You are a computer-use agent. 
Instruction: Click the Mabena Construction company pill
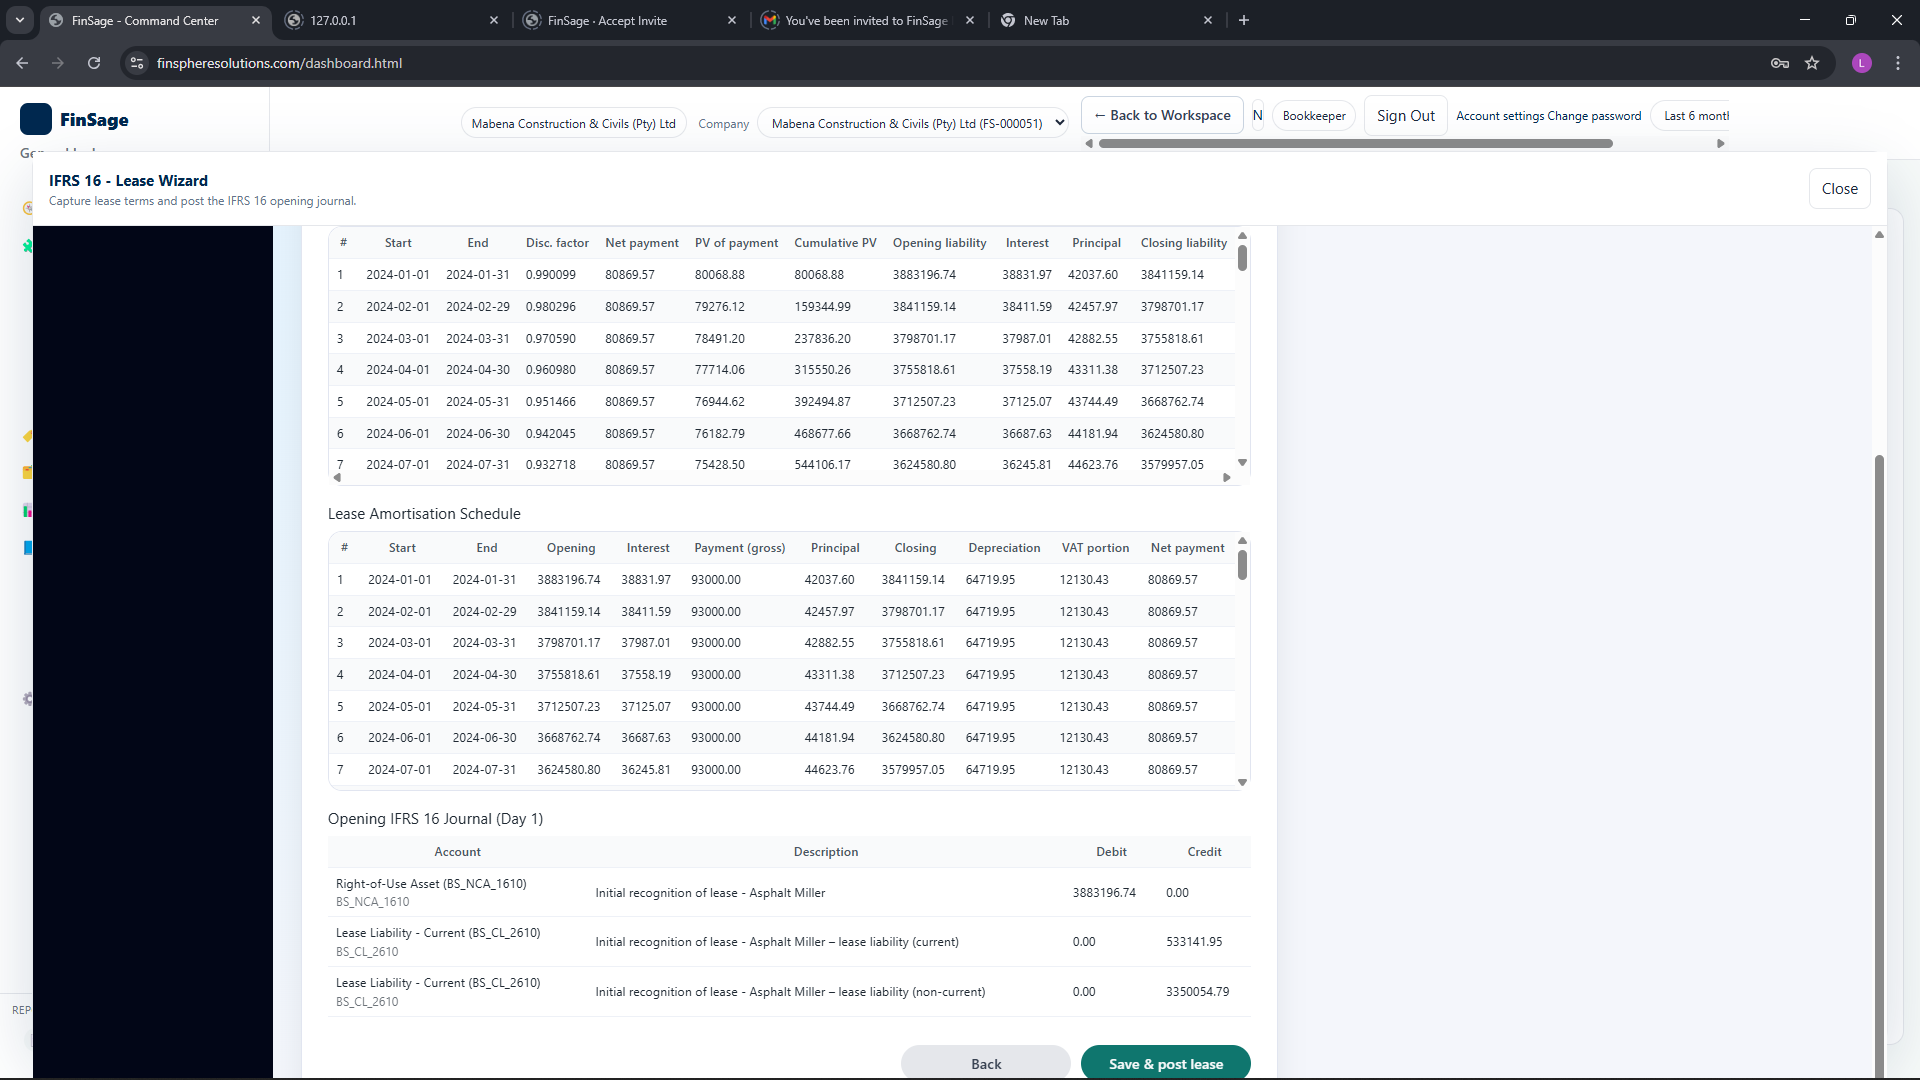[x=573, y=123]
